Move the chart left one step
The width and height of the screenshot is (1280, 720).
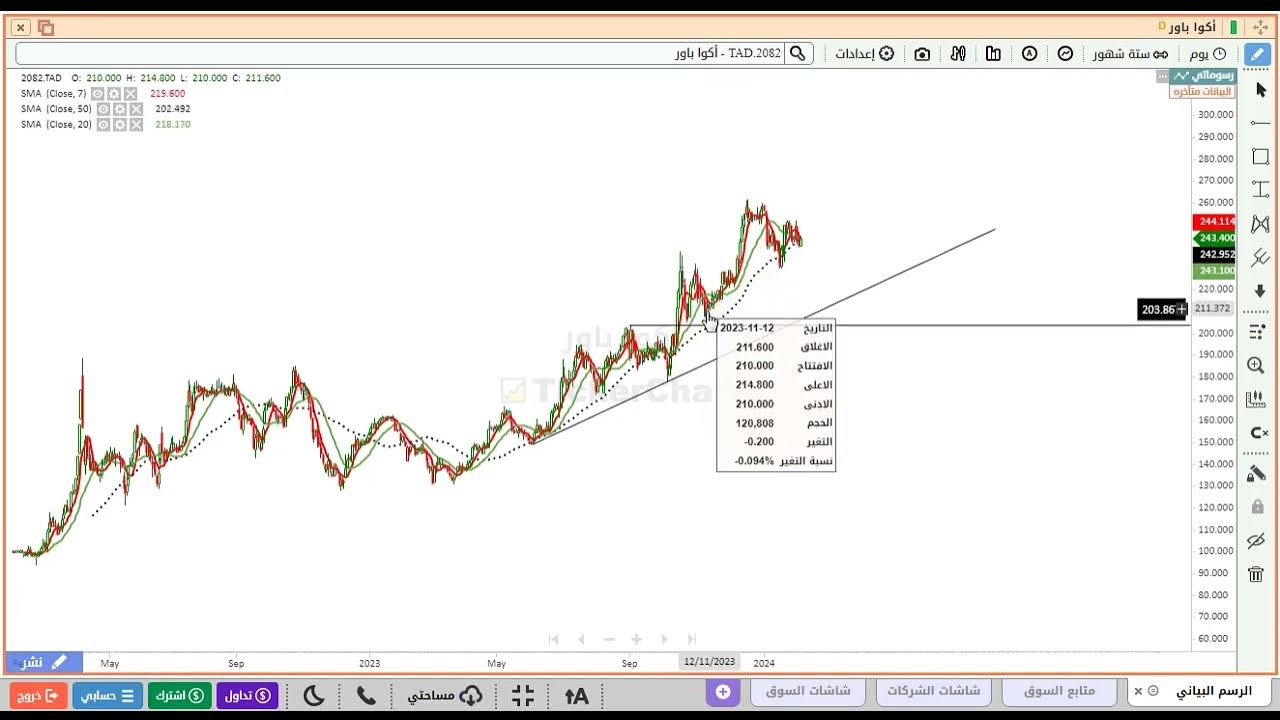(x=581, y=639)
